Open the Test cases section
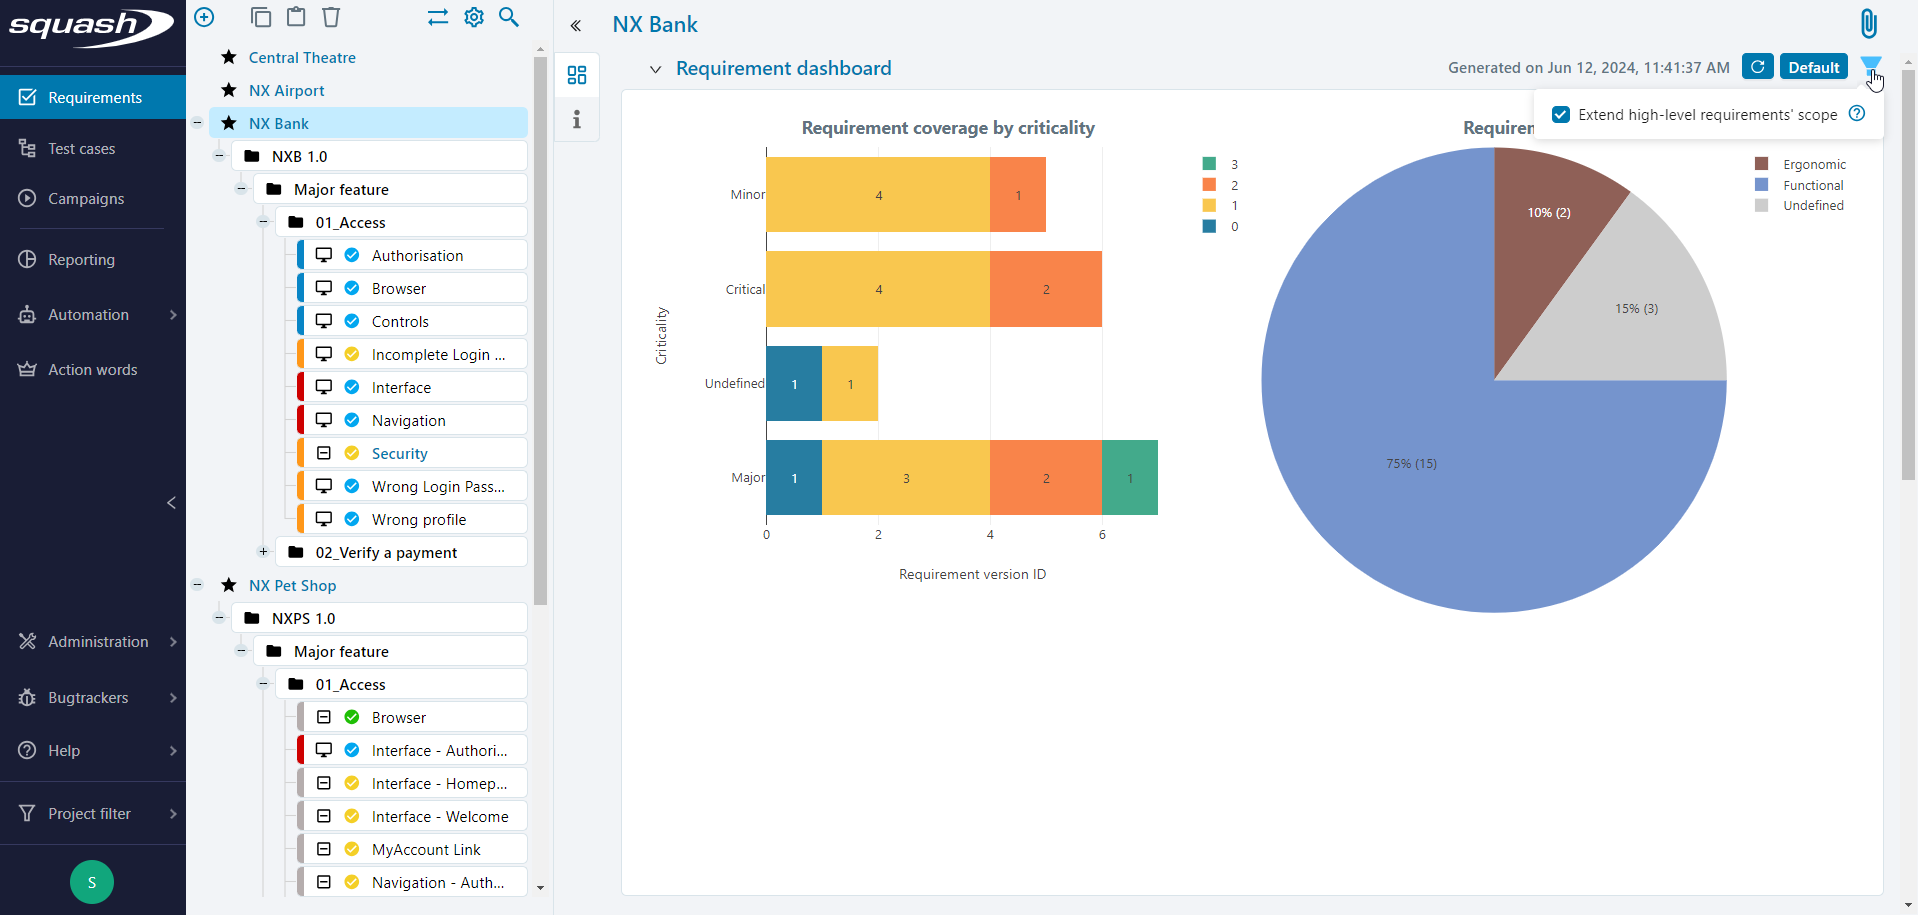The height and width of the screenshot is (915, 1918). pos(80,148)
